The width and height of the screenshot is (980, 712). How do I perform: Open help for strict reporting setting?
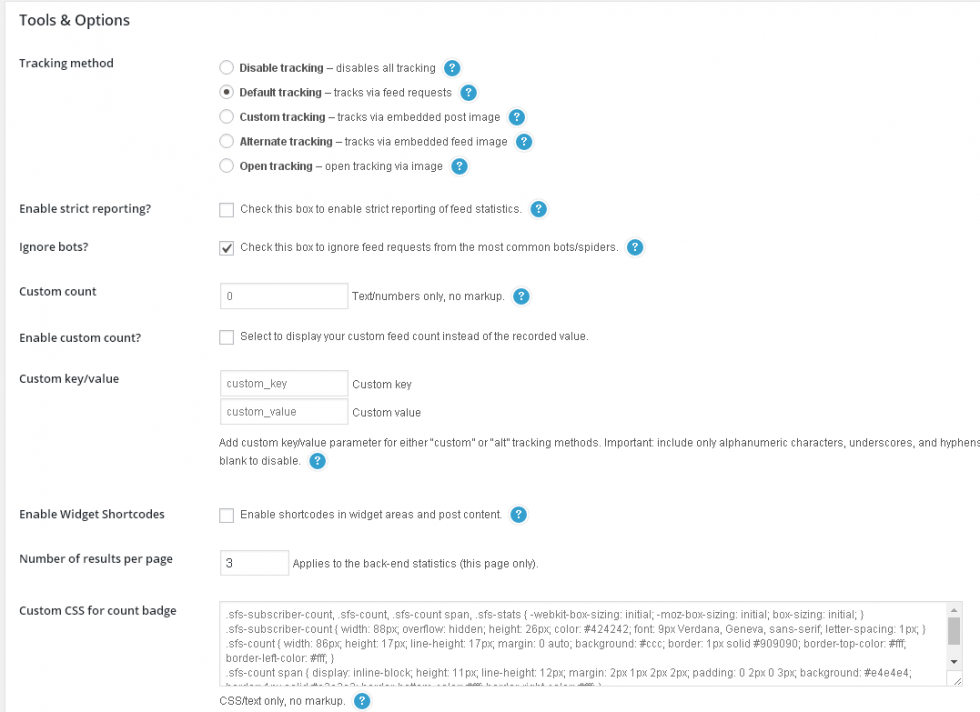(x=538, y=210)
